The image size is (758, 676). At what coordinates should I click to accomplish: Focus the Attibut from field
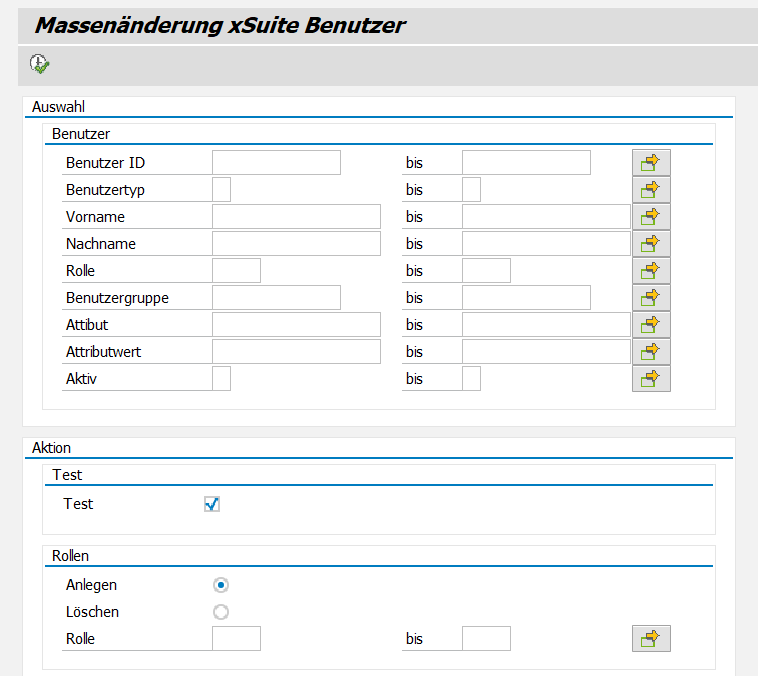click(296, 324)
